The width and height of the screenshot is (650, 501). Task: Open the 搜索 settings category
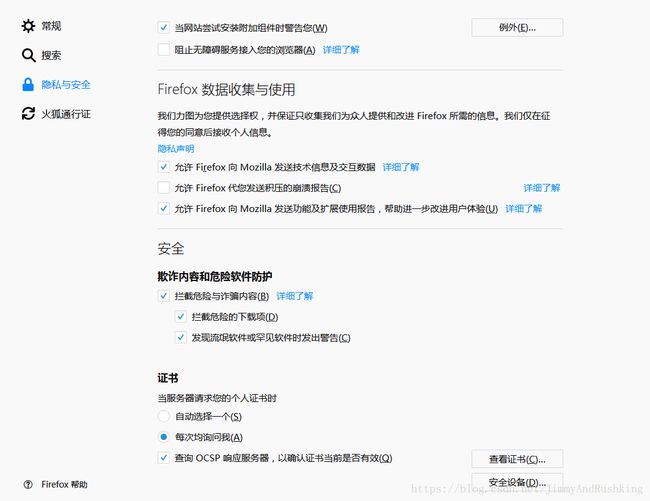pyautogui.click(x=51, y=55)
